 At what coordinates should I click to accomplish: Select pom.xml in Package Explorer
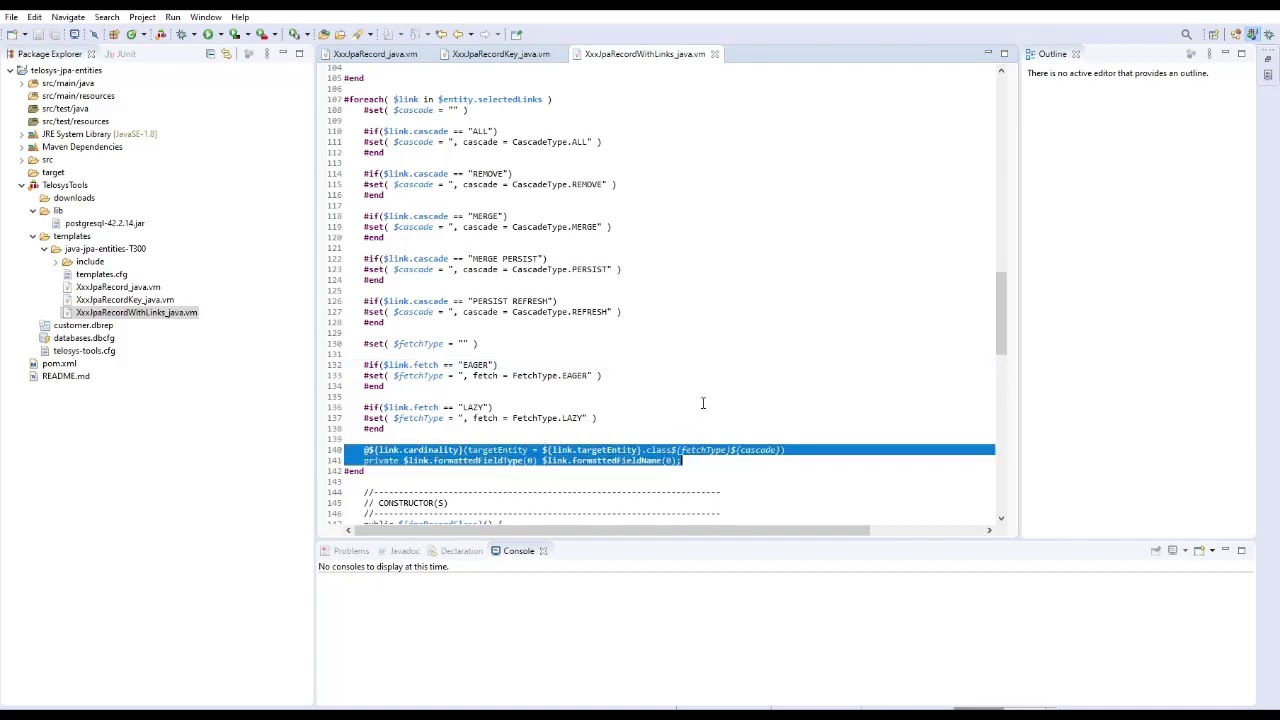tap(59, 363)
